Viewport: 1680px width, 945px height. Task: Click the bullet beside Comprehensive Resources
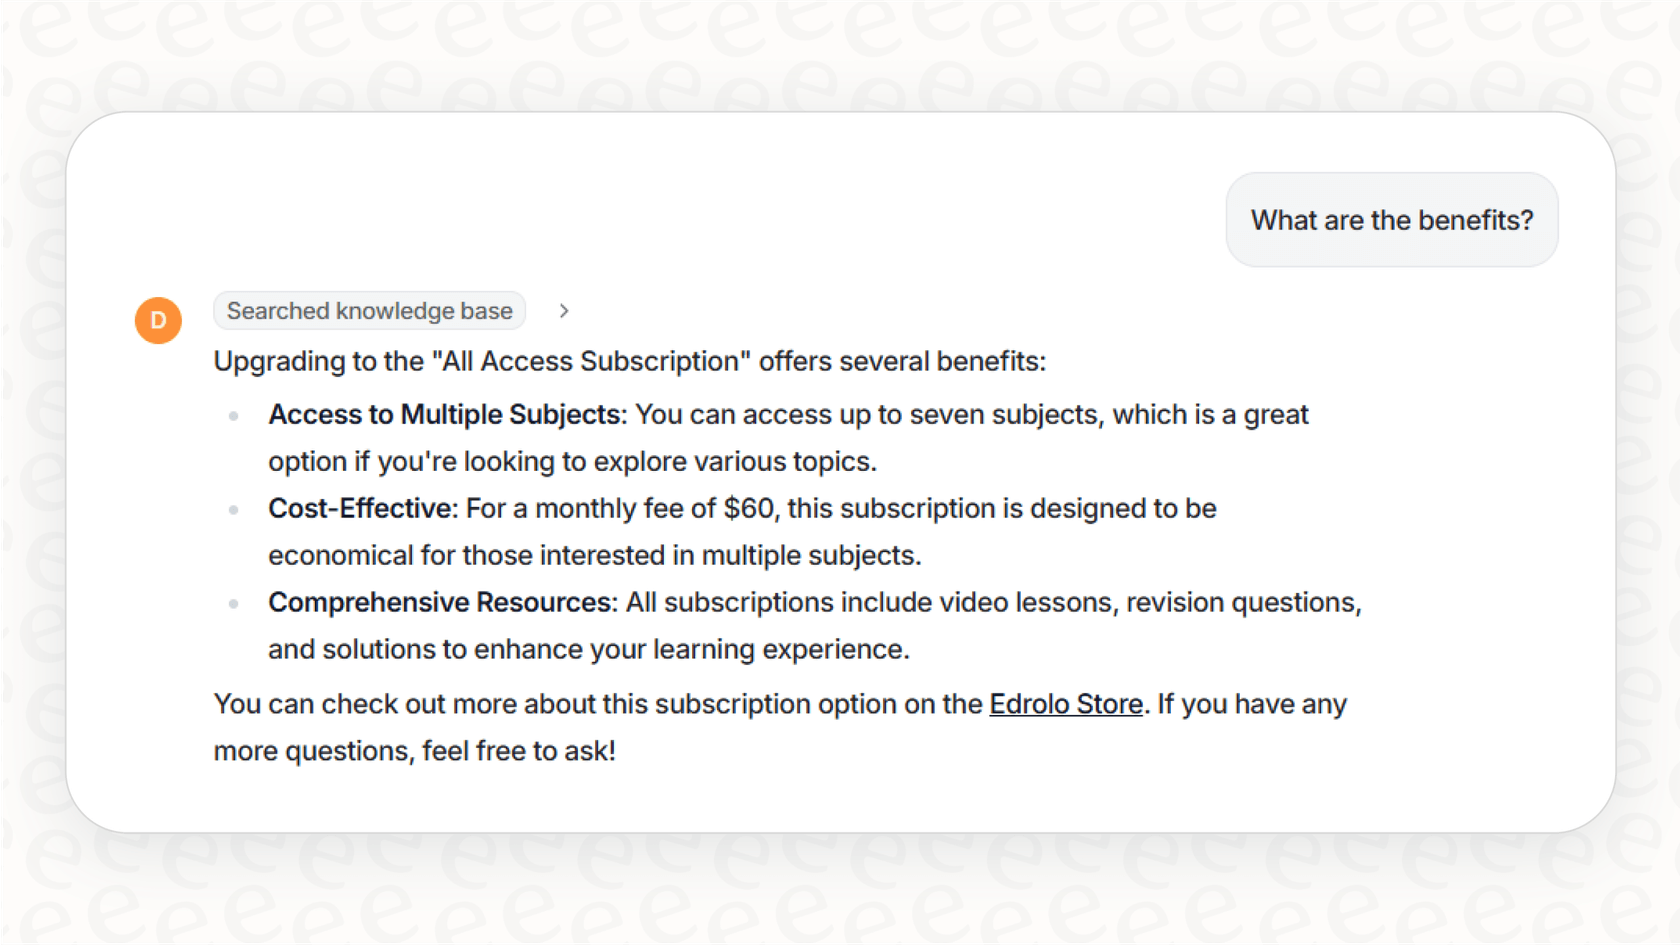[234, 602]
